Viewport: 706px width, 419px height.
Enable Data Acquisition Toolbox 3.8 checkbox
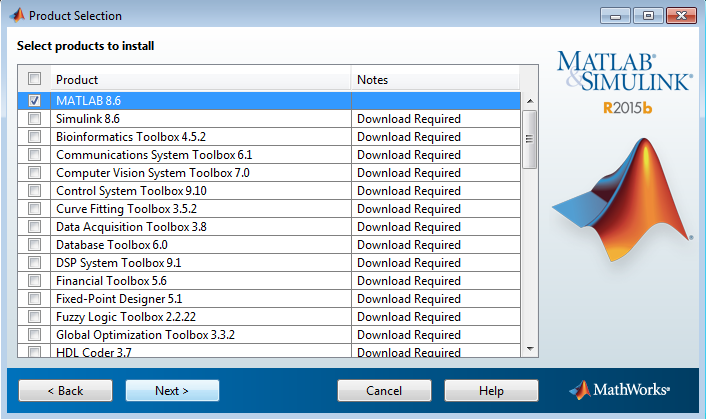pos(34,226)
